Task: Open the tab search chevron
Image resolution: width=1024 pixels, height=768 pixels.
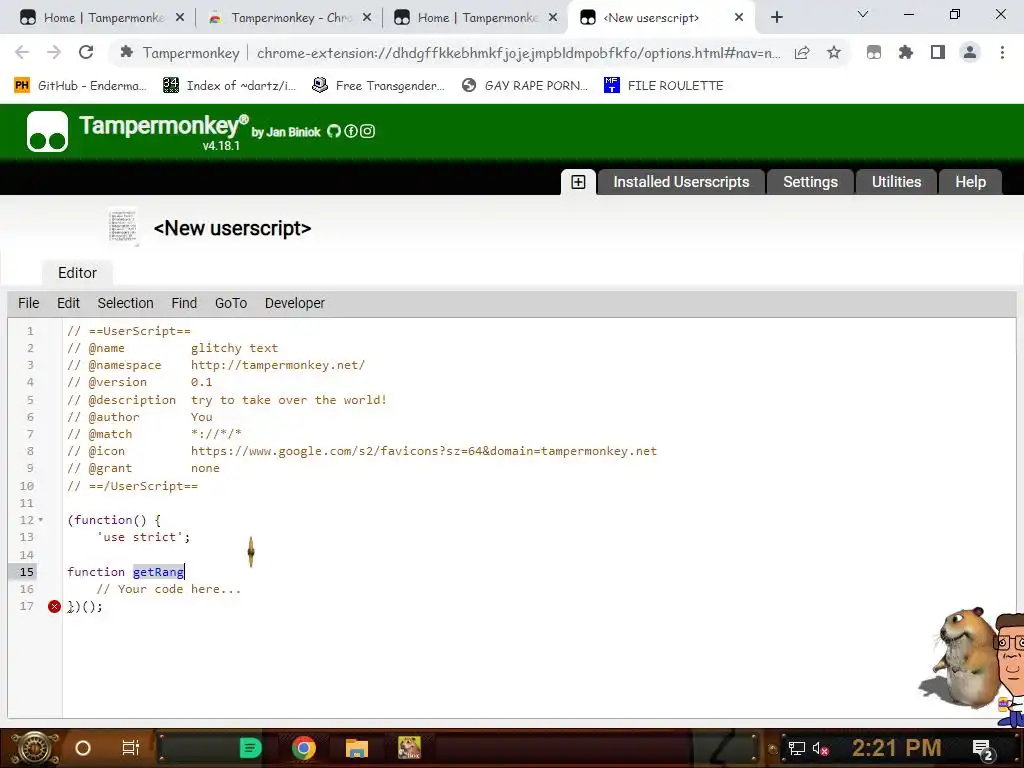Action: click(x=863, y=14)
